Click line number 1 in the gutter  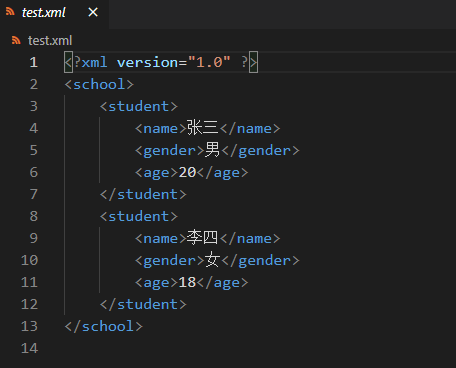[x=34, y=62]
